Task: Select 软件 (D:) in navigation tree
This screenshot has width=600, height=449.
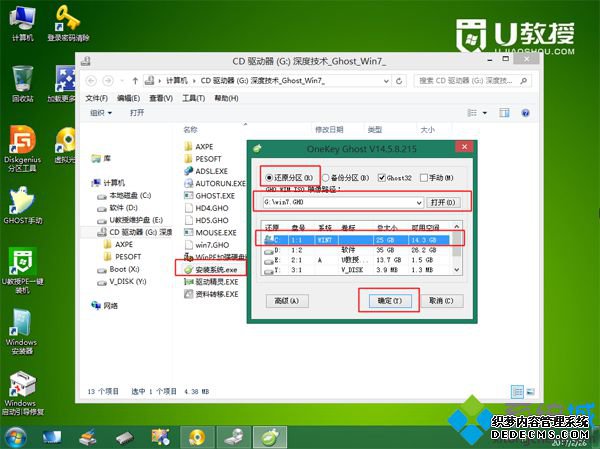Action: click(x=118, y=208)
